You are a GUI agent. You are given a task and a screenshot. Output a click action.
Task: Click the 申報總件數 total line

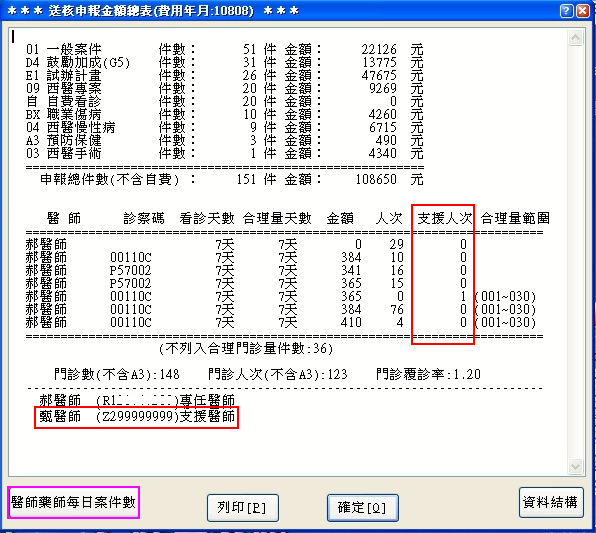click(x=231, y=179)
